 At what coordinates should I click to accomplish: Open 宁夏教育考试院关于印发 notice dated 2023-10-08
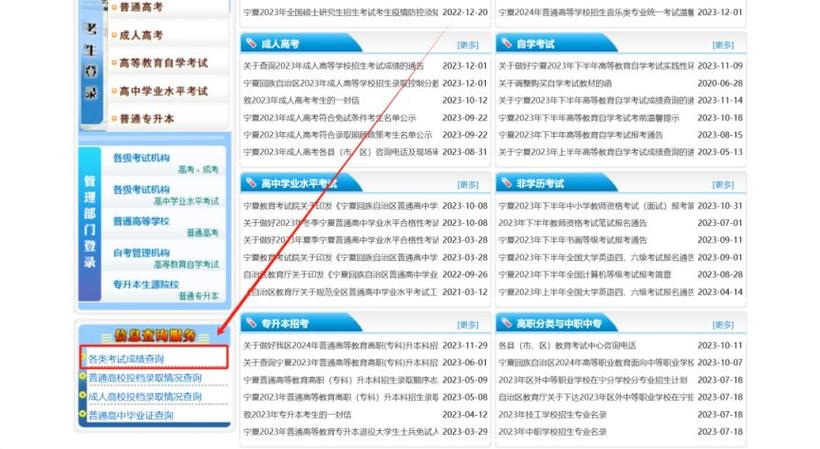(341, 205)
